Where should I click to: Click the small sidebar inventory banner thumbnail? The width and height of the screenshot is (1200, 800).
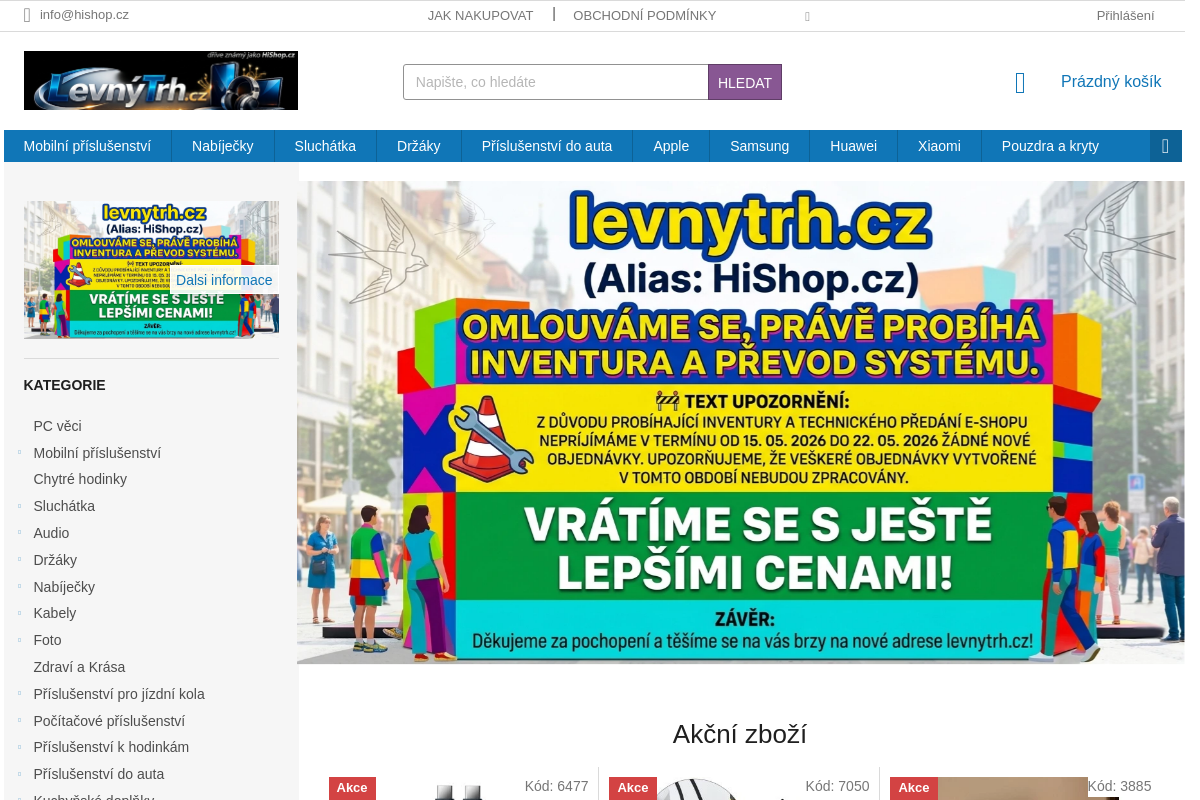(x=151, y=270)
